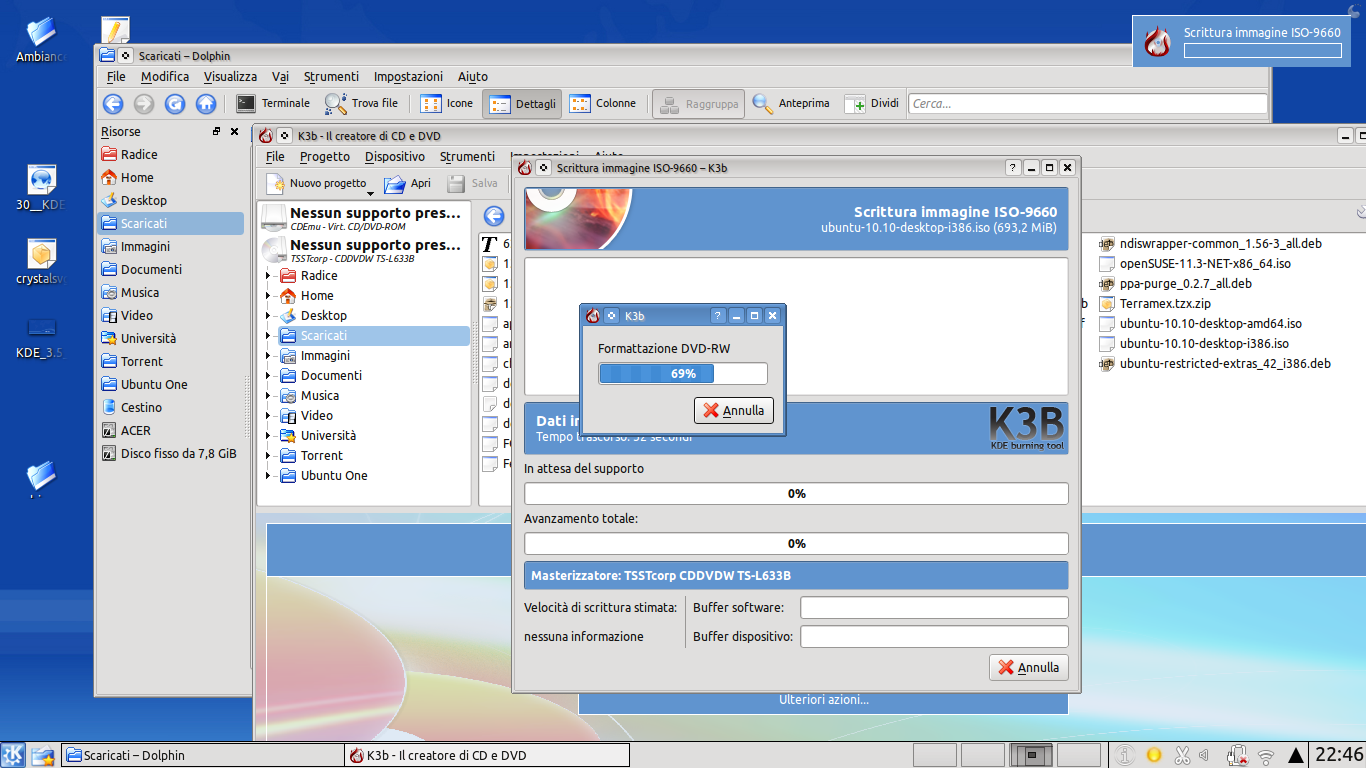Expand Radice in K3b folder tree
The image size is (1366, 768).
click(x=268, y=276)
